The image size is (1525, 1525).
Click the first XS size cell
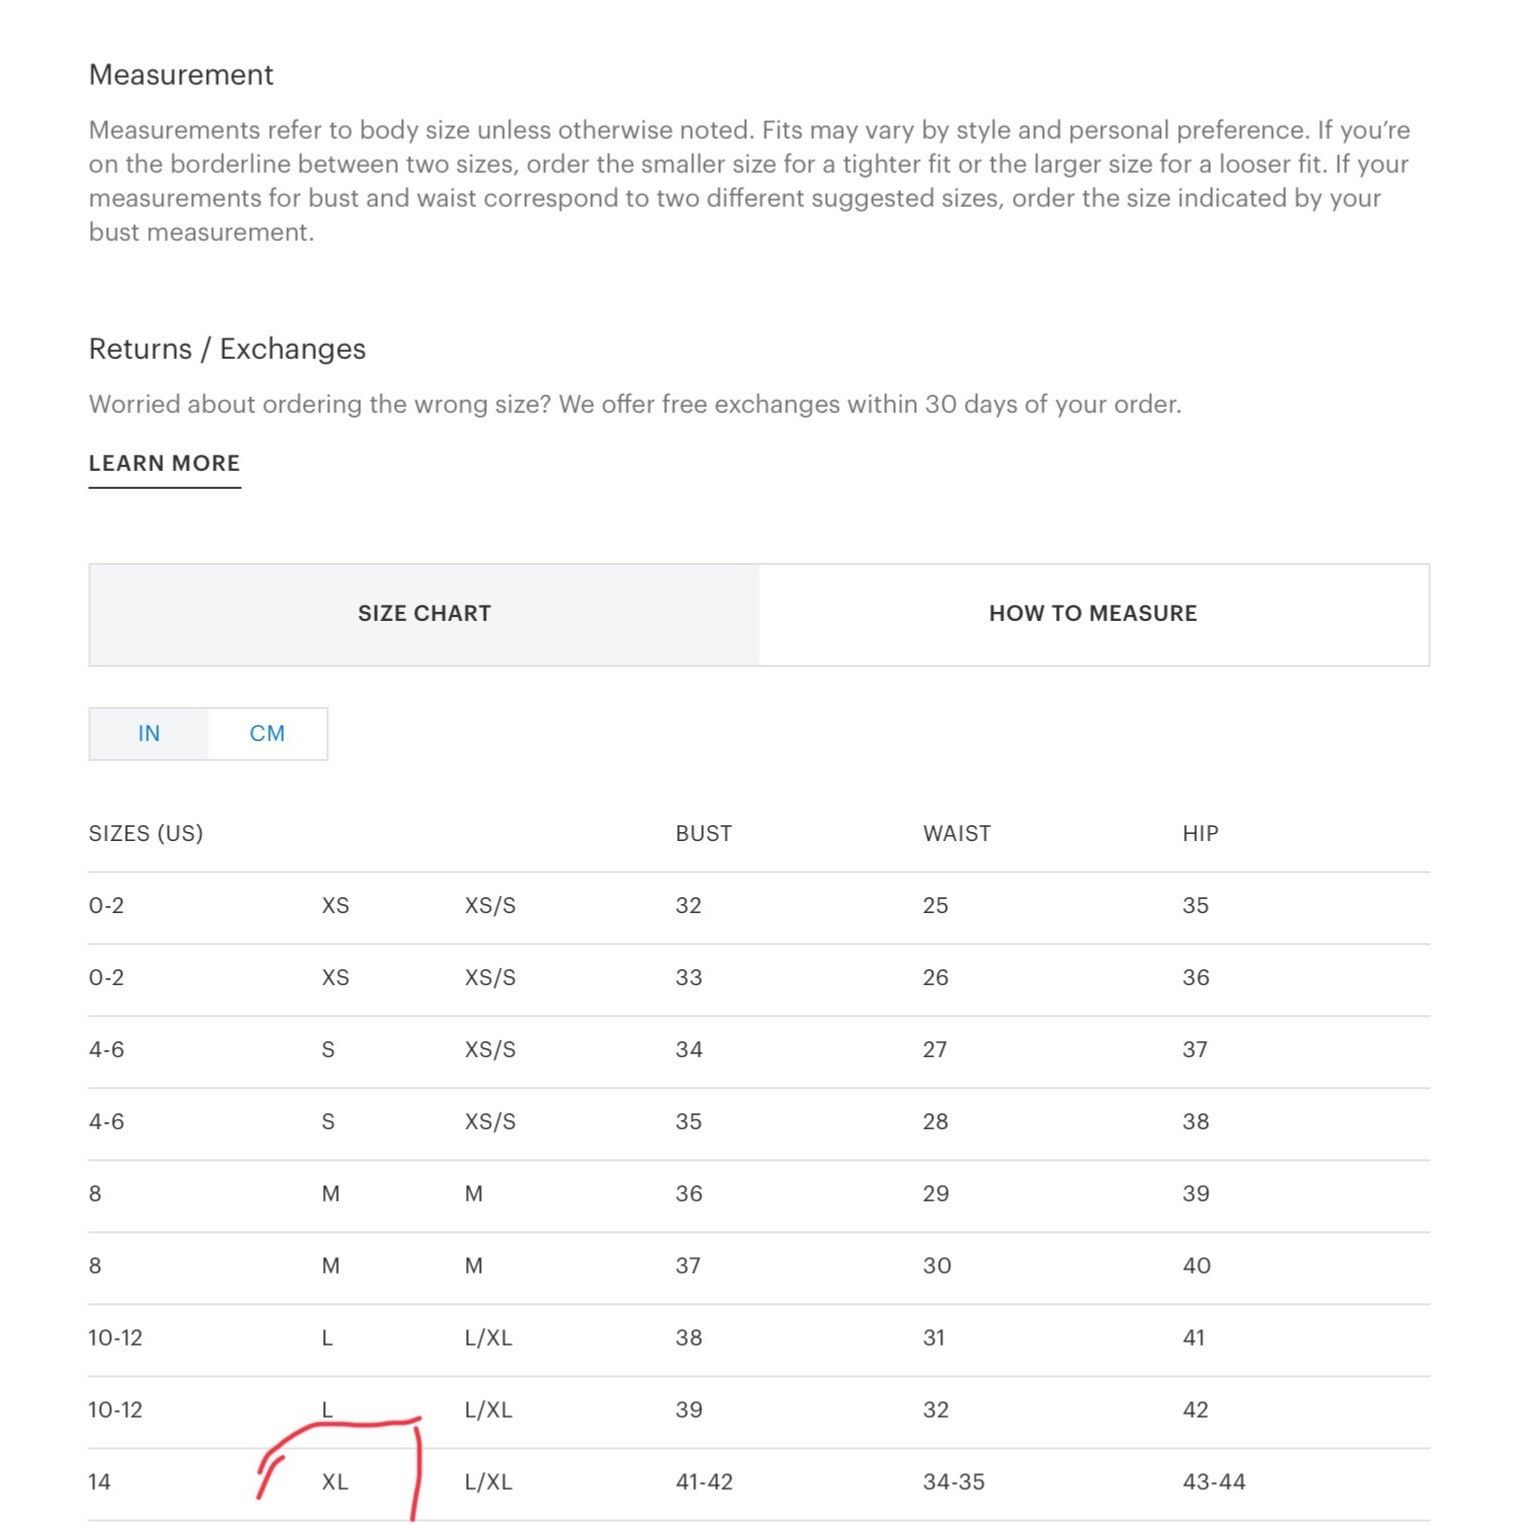point(335,906)
